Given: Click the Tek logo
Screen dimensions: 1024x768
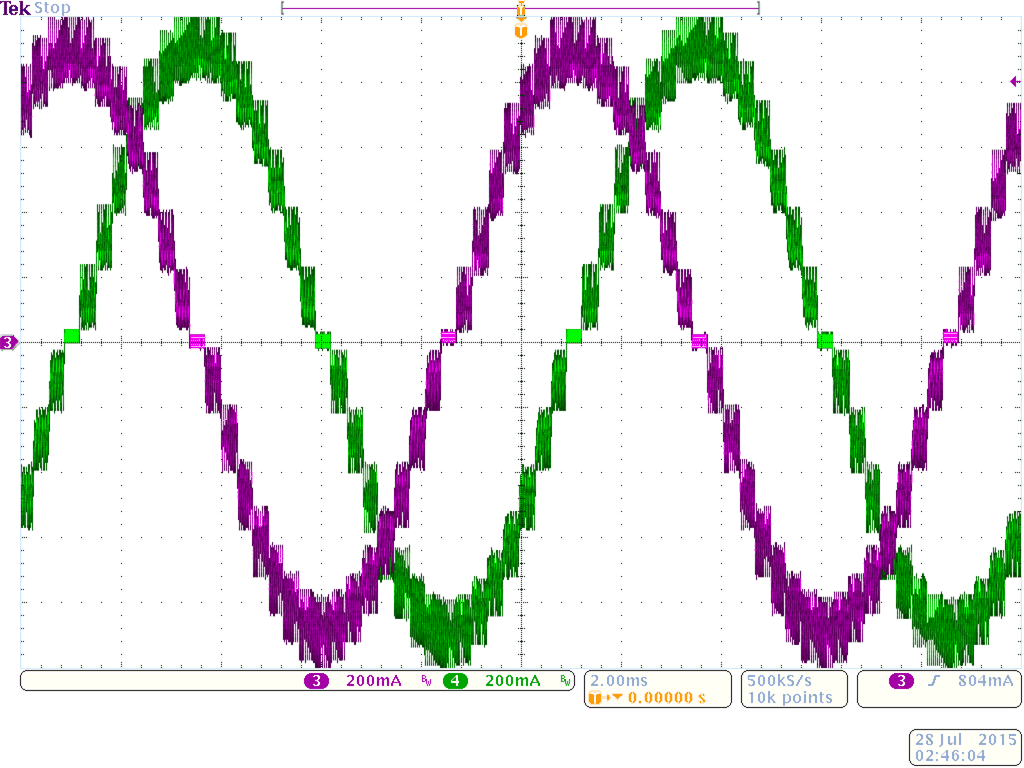Looking at the screenshot, I should [14, 8].
